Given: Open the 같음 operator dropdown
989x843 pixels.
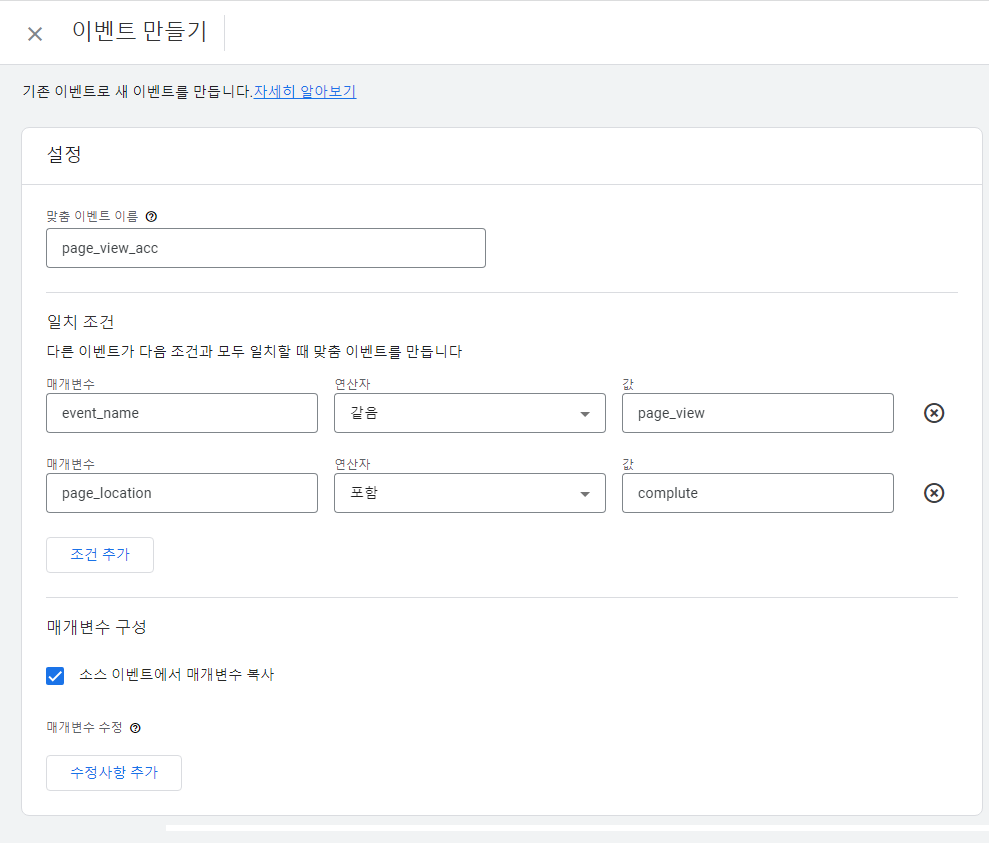Looking at the screenshot, I should [x=469, y=413].
